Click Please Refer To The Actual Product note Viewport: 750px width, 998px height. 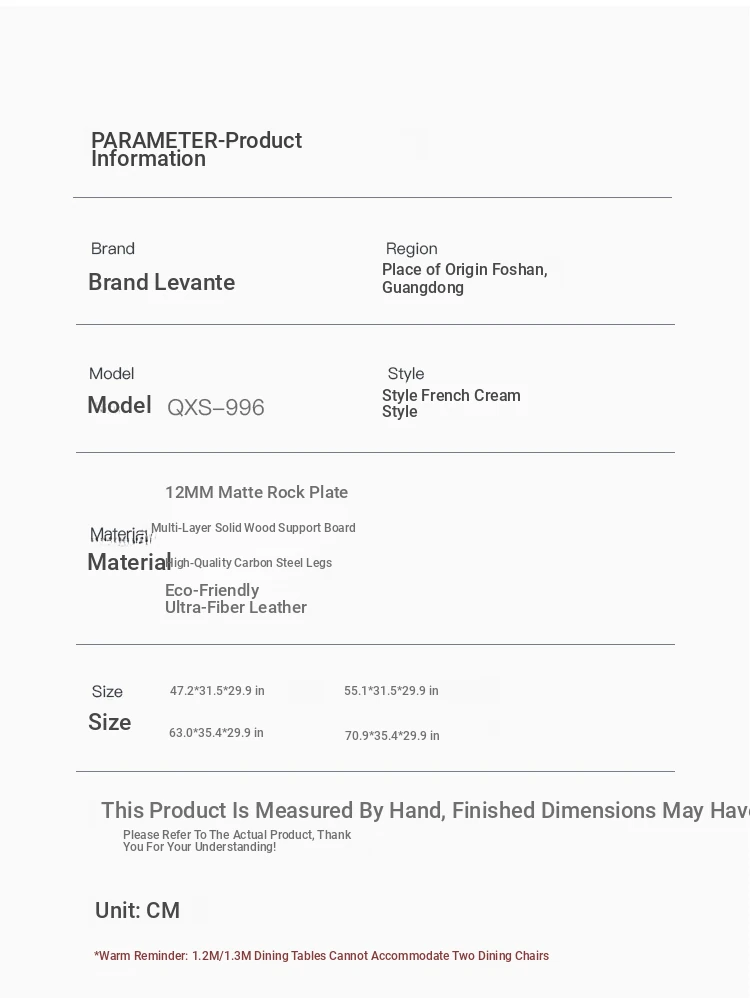click(237, 841)
